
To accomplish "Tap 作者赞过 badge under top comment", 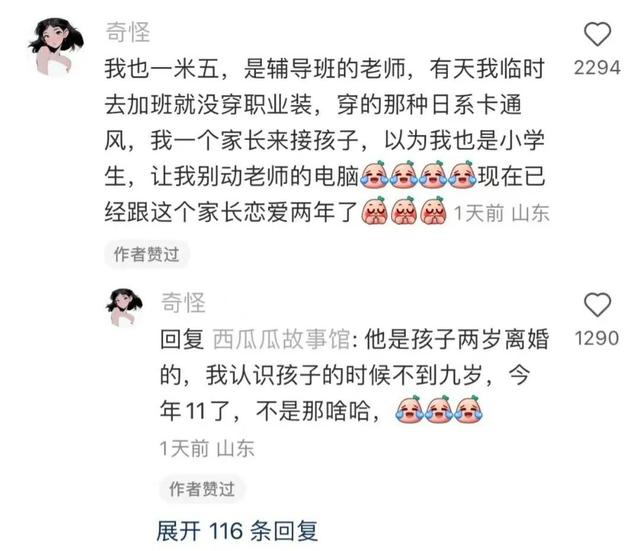I will click(x=146, y=254).
